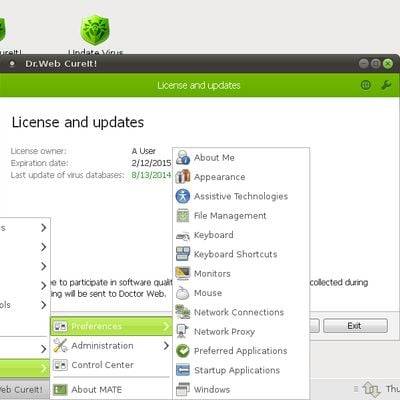Click the Assistive Technologies icon

coord(183,196)
